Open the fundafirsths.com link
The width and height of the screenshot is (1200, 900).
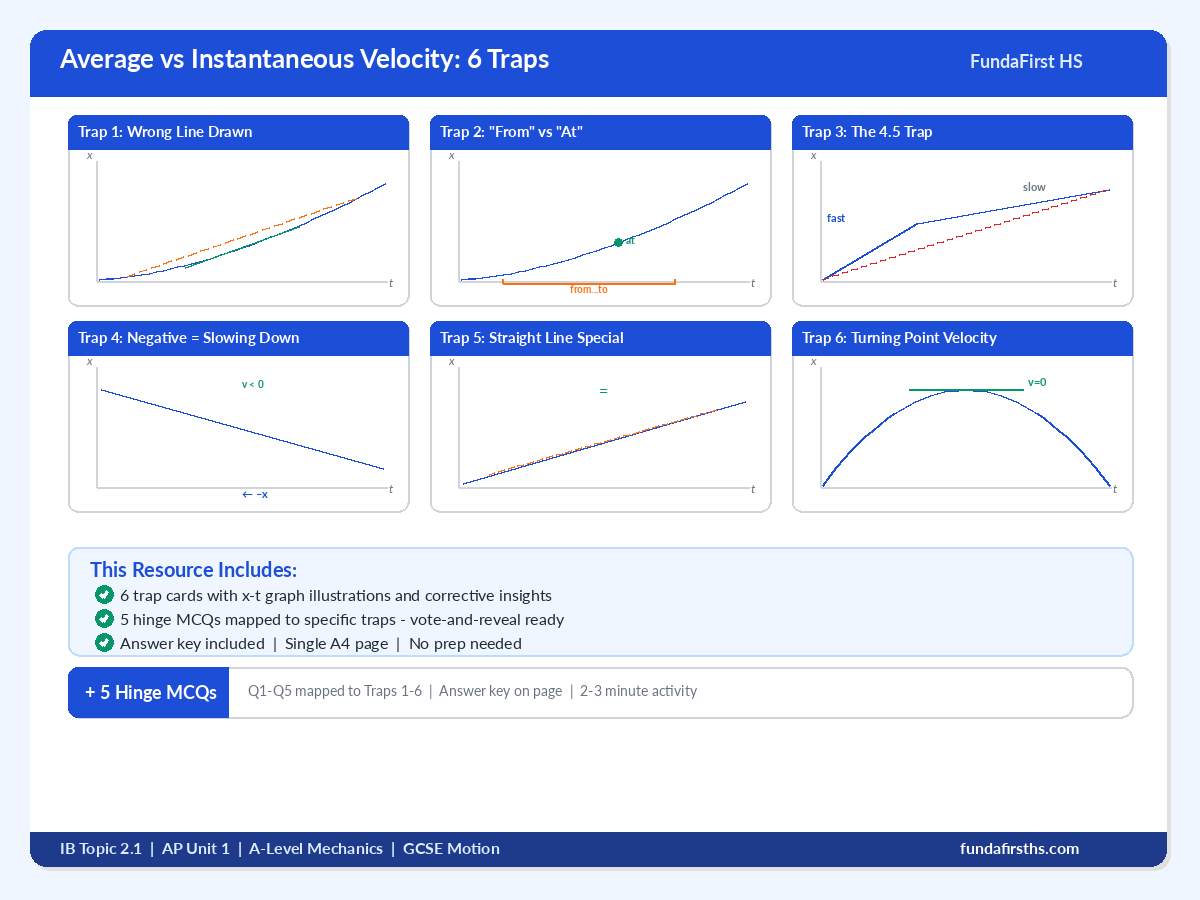click(x=1019, y=849)
